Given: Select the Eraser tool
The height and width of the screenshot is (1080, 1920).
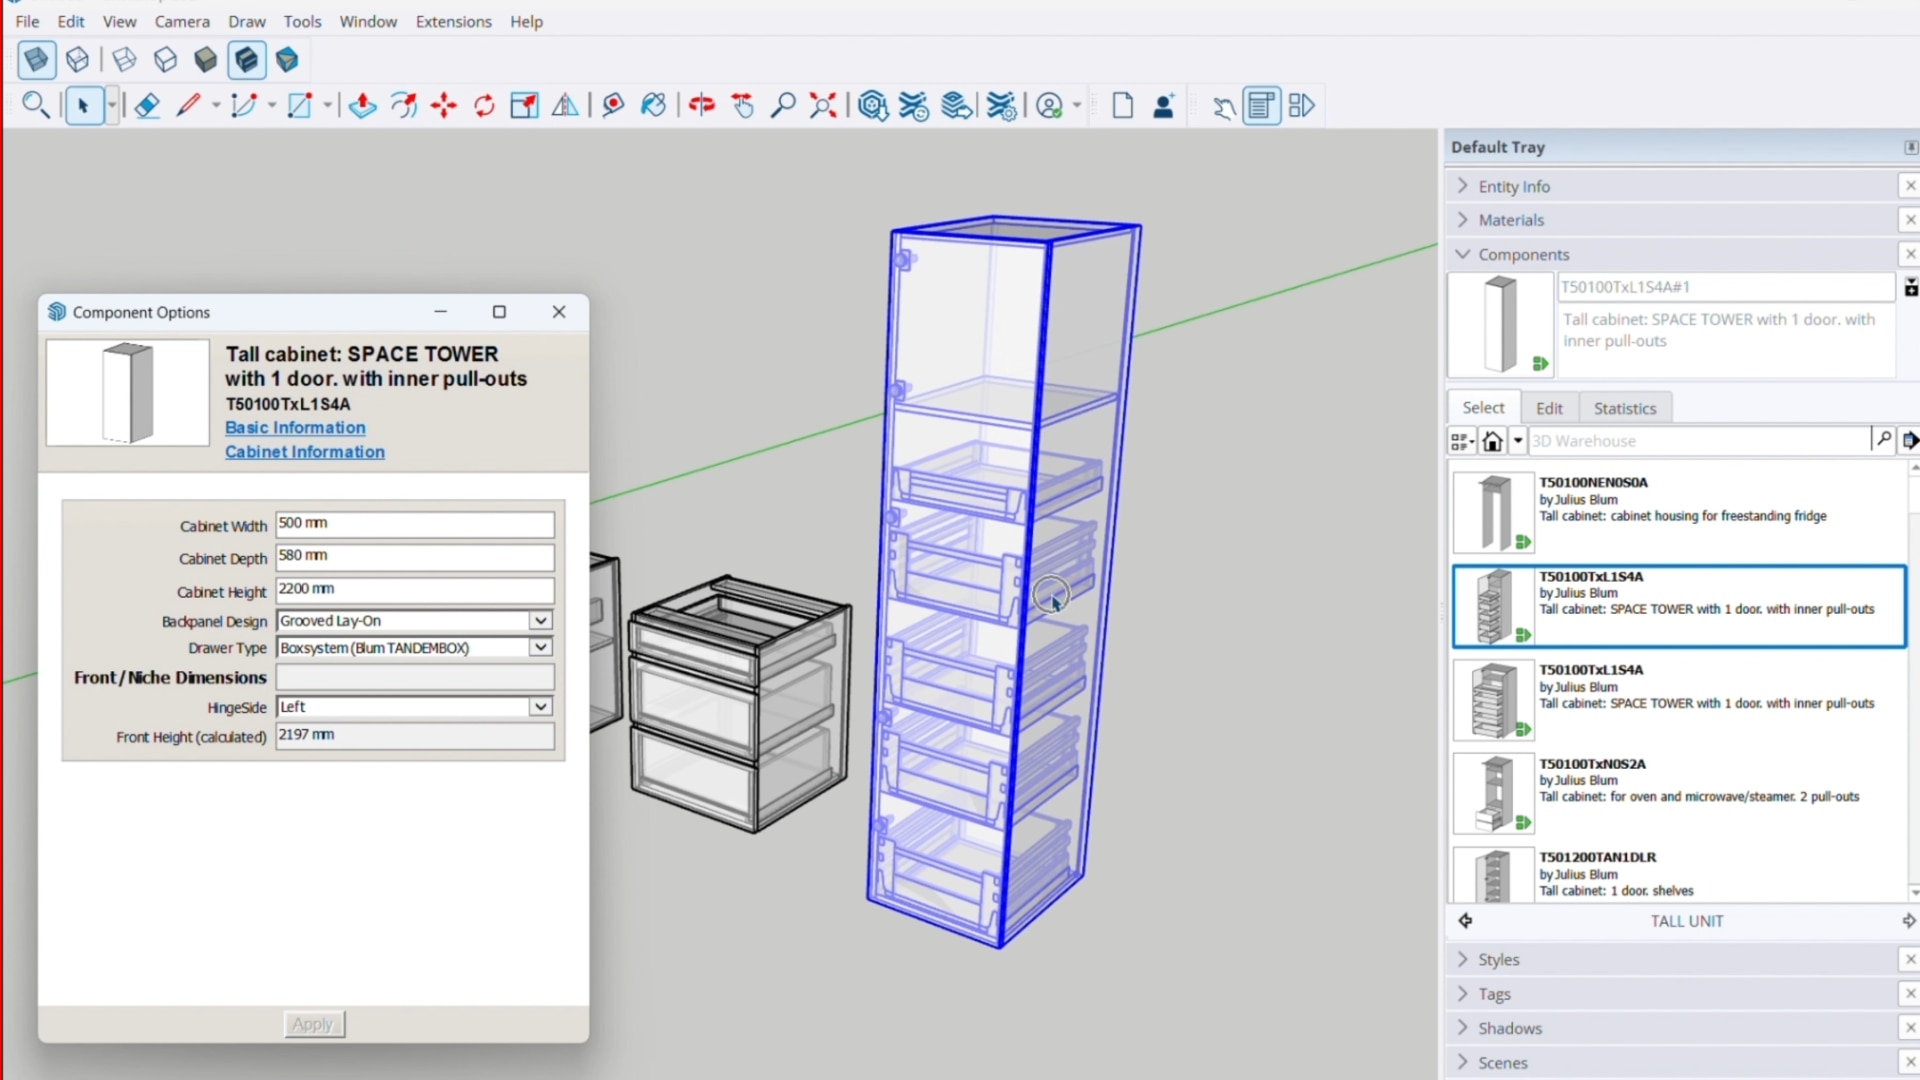Looking at the screenshot, I should pyautogui.click(x=147, y=106).
